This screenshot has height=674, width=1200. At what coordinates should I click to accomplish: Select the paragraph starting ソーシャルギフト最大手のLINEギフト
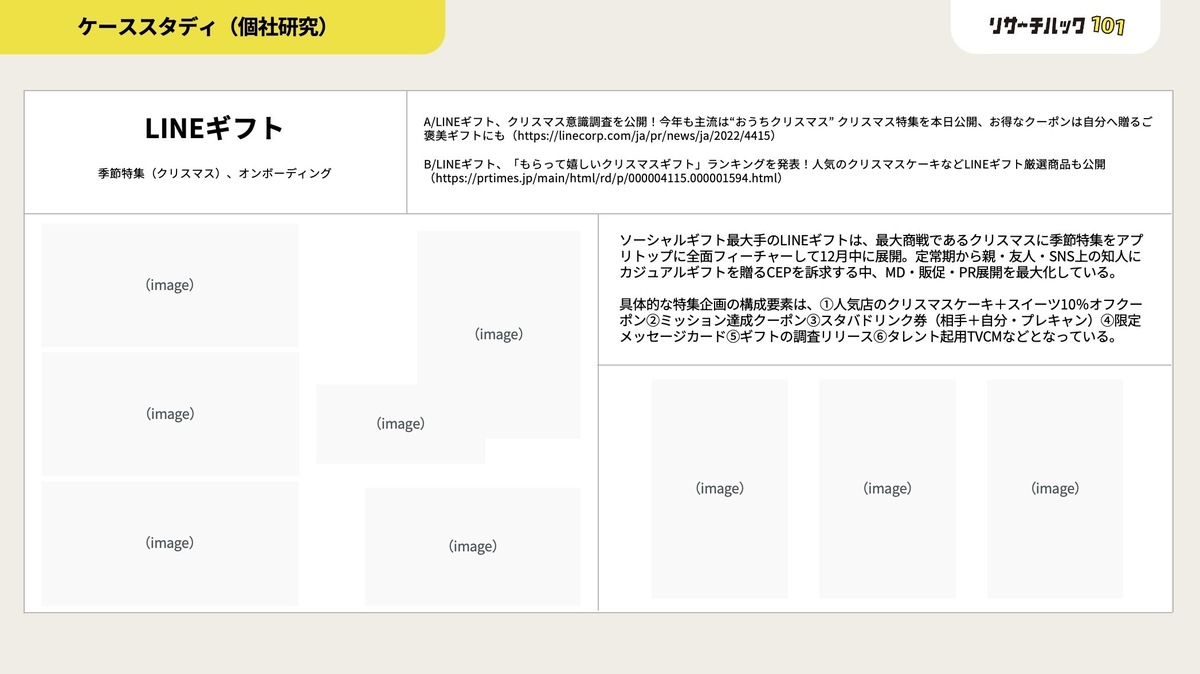pos(882,257)
